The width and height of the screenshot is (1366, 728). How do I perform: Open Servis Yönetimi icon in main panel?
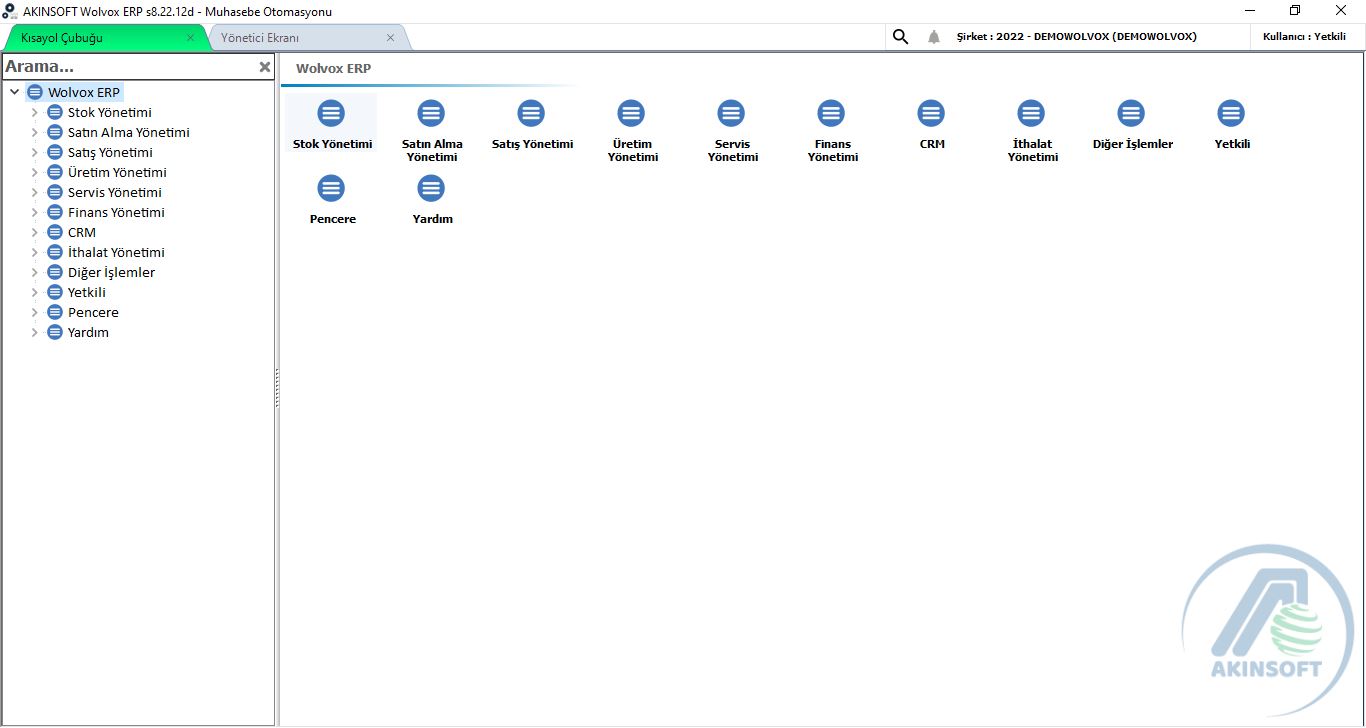pyautogui.click(x=731, y=113)
